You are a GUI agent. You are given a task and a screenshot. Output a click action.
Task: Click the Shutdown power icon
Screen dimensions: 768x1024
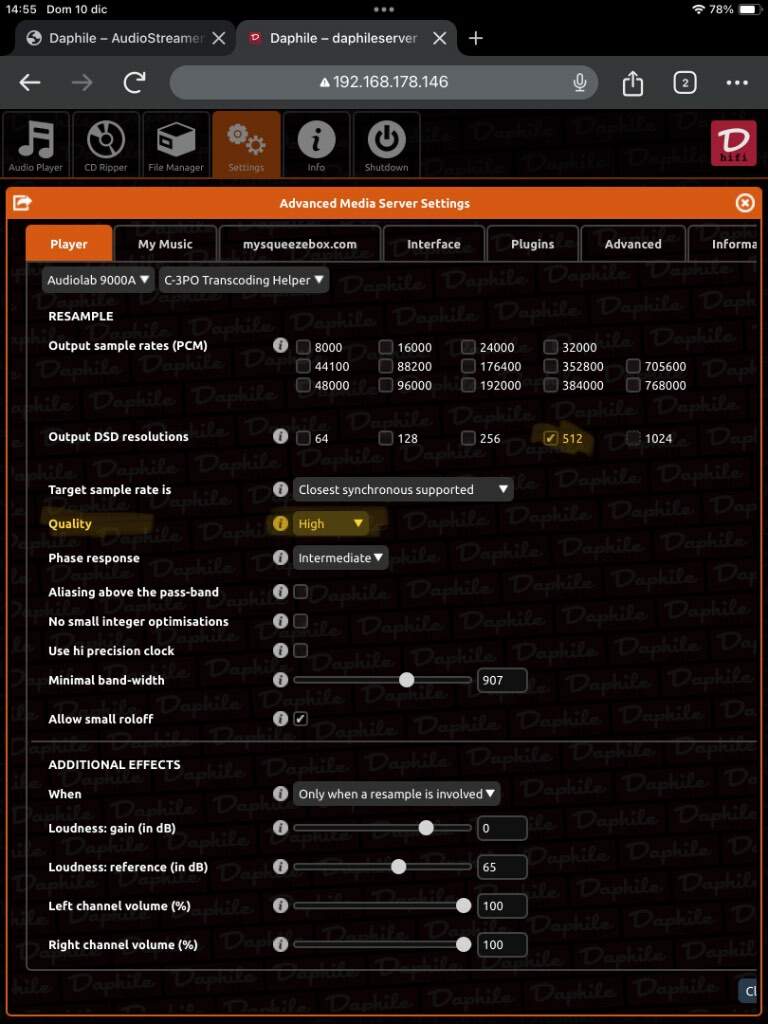click(386, 144)
